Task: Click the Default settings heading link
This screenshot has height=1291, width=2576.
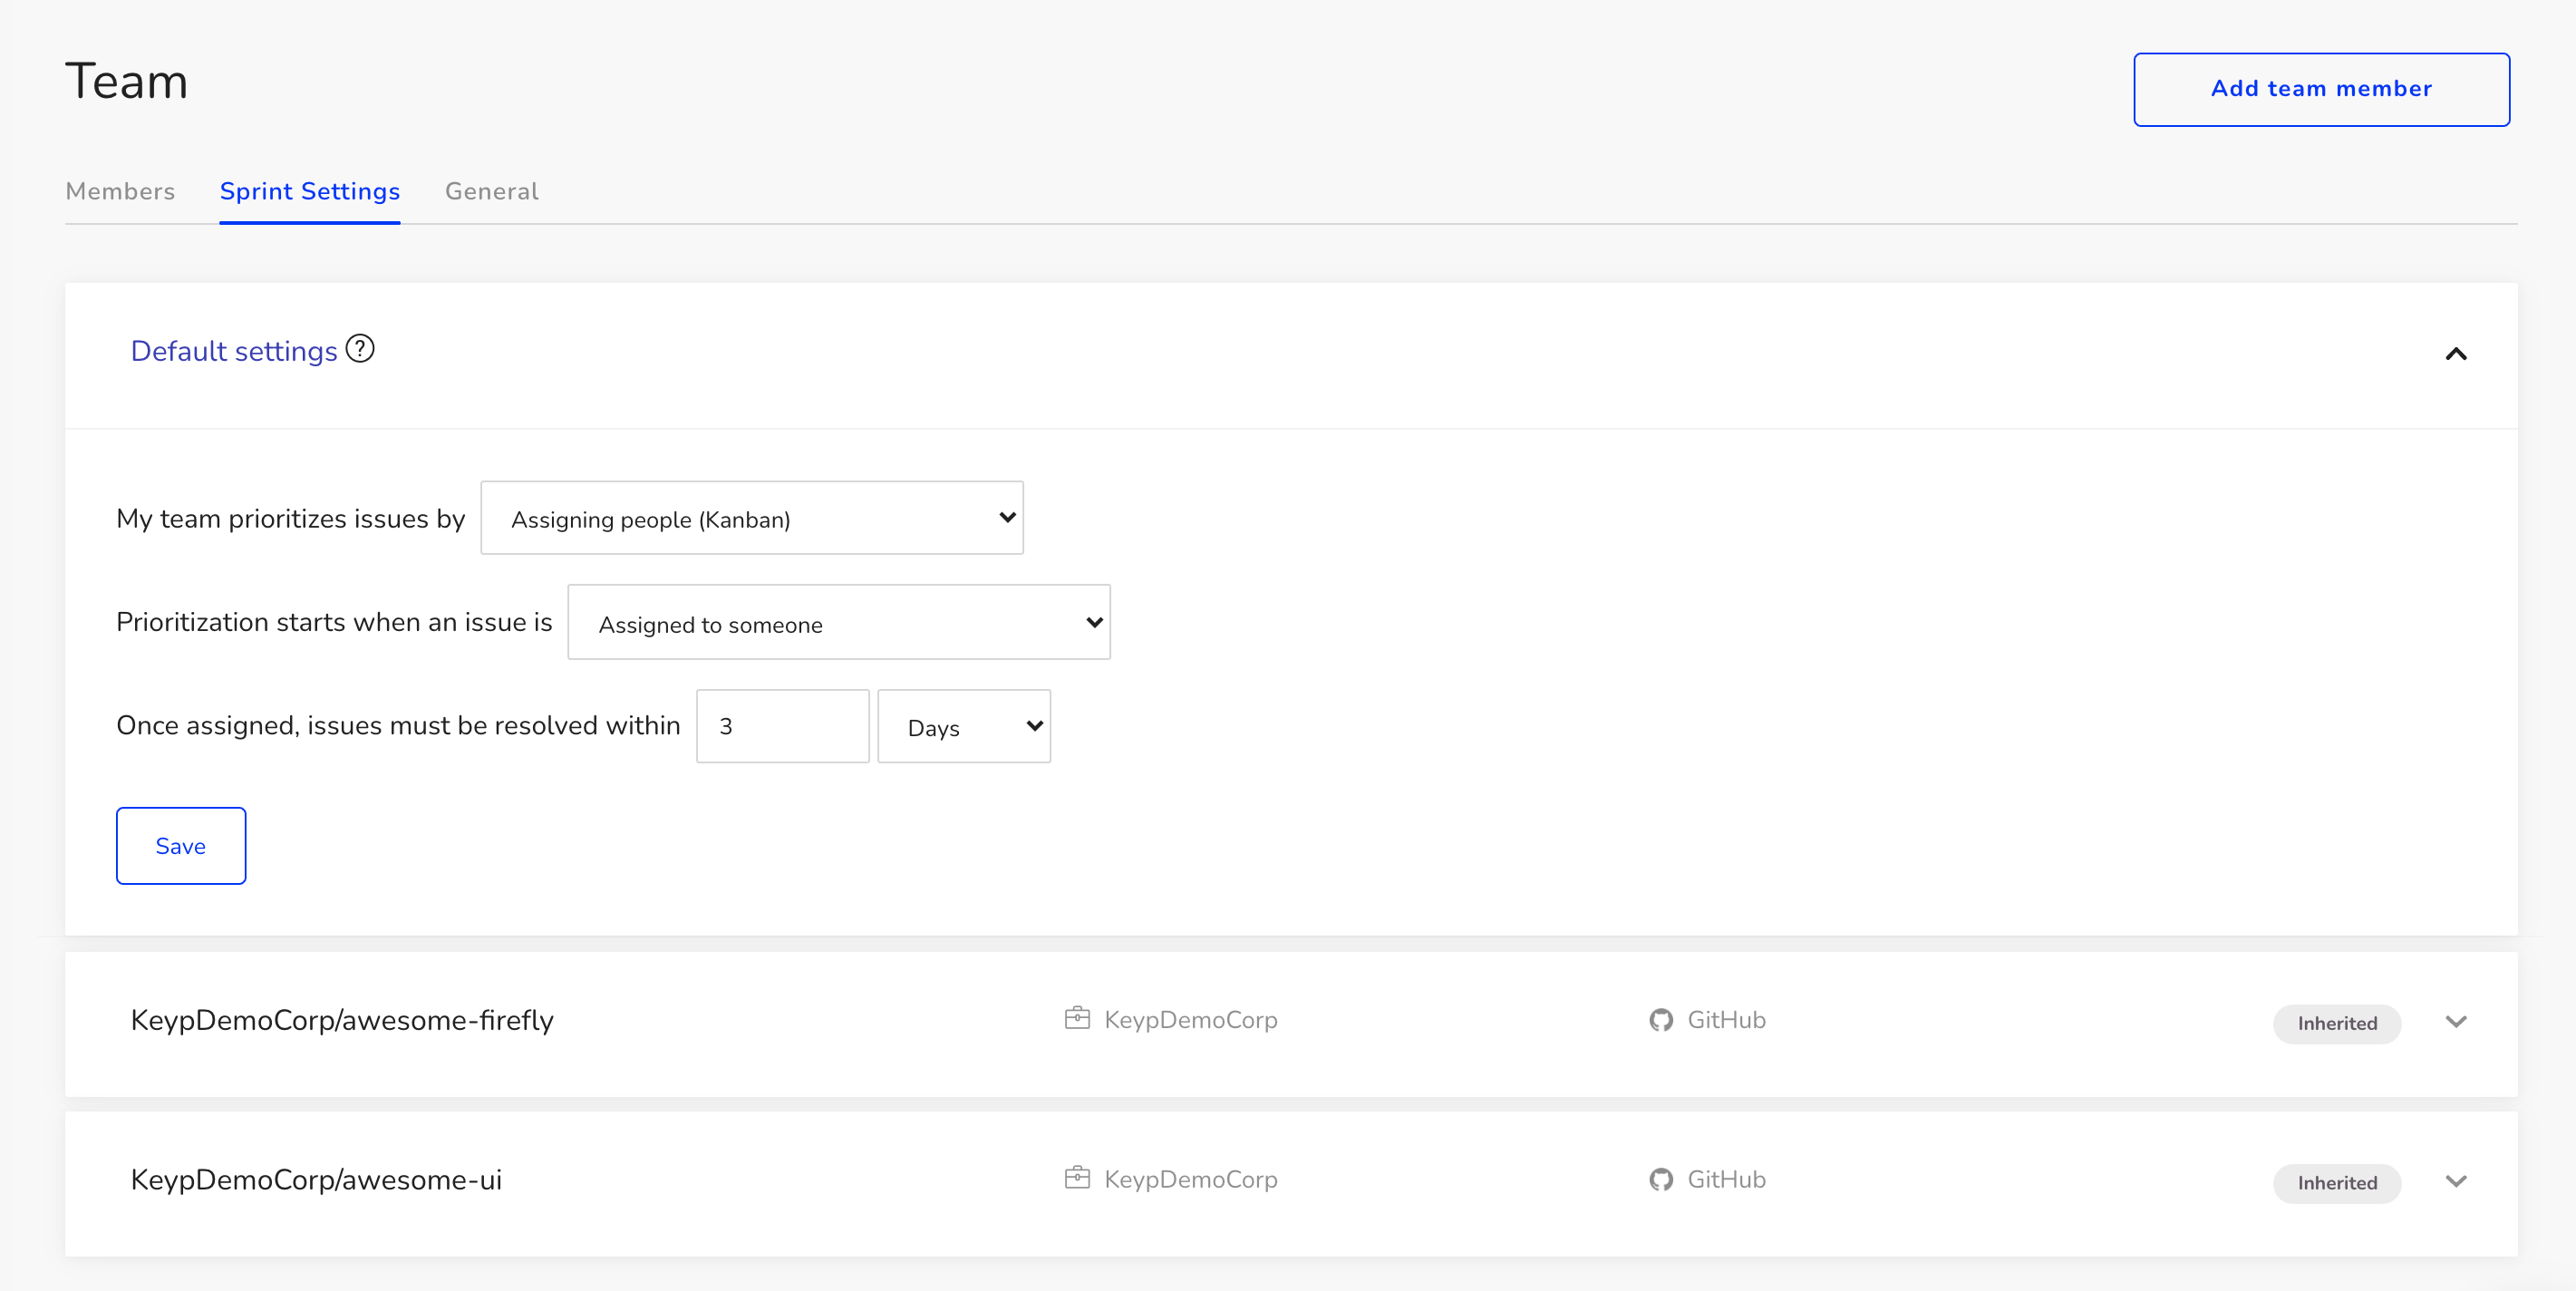Action: pos(234,351)
